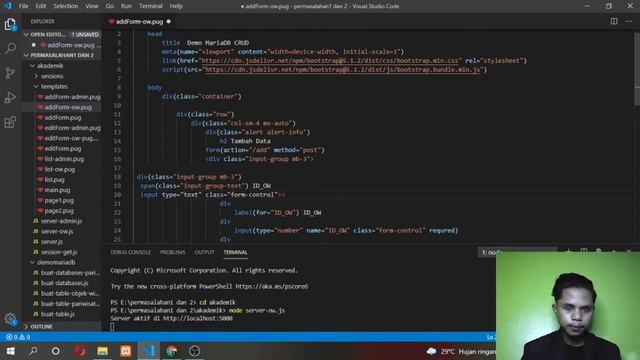This screenshot has height=360, width=640.
Task: Open addForm-admin.pug in explorer
Action: (72, 97)
